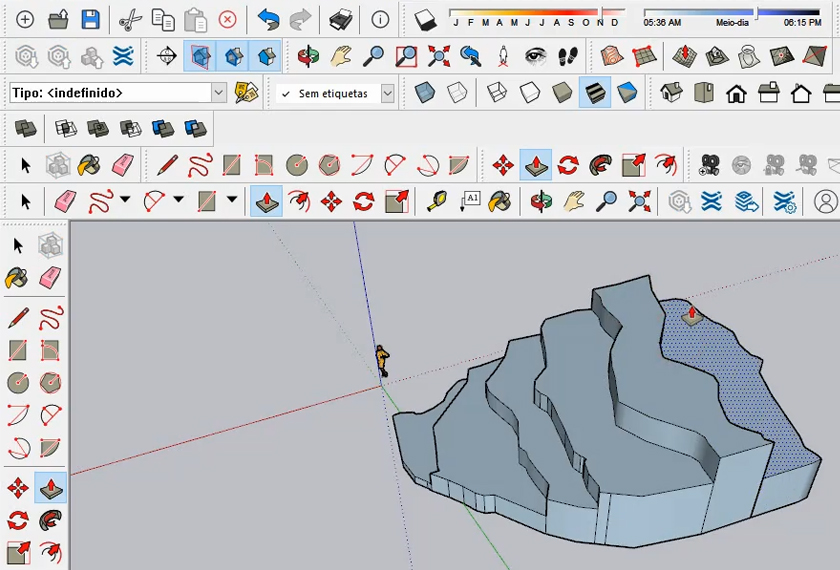Toggle the Monochrome face style
Image resolution: width=840 pixels, height=570 pixels.
click(x=627, y=93)
